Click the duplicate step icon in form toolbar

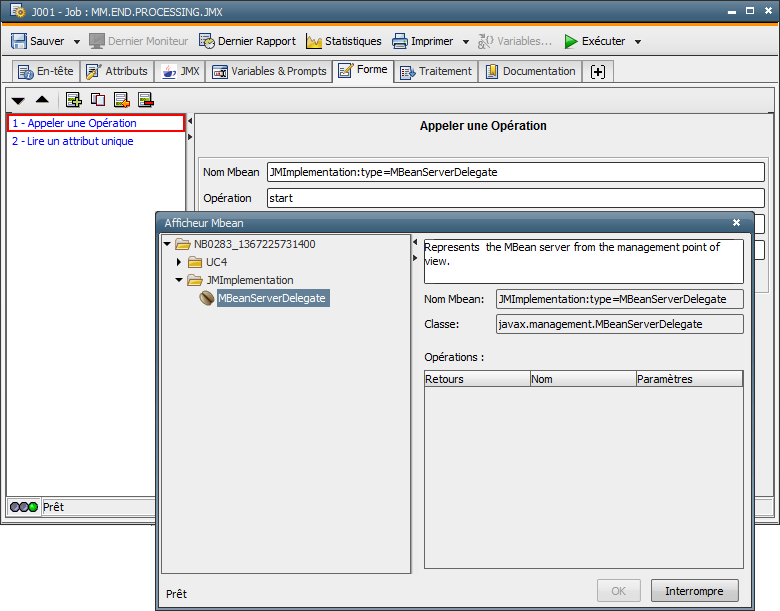[97, 99]
